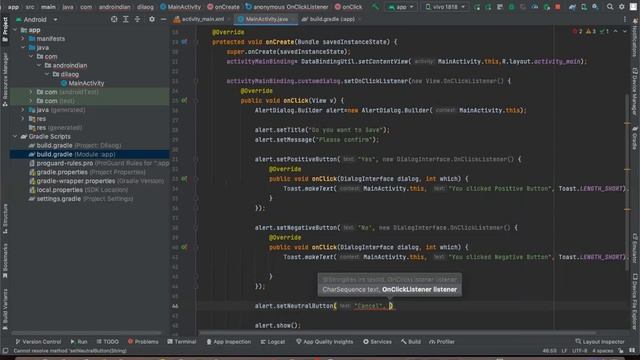Viewport: 640px width, 360px height.
Task: Open Build tool window
Action: coord(411,342)
